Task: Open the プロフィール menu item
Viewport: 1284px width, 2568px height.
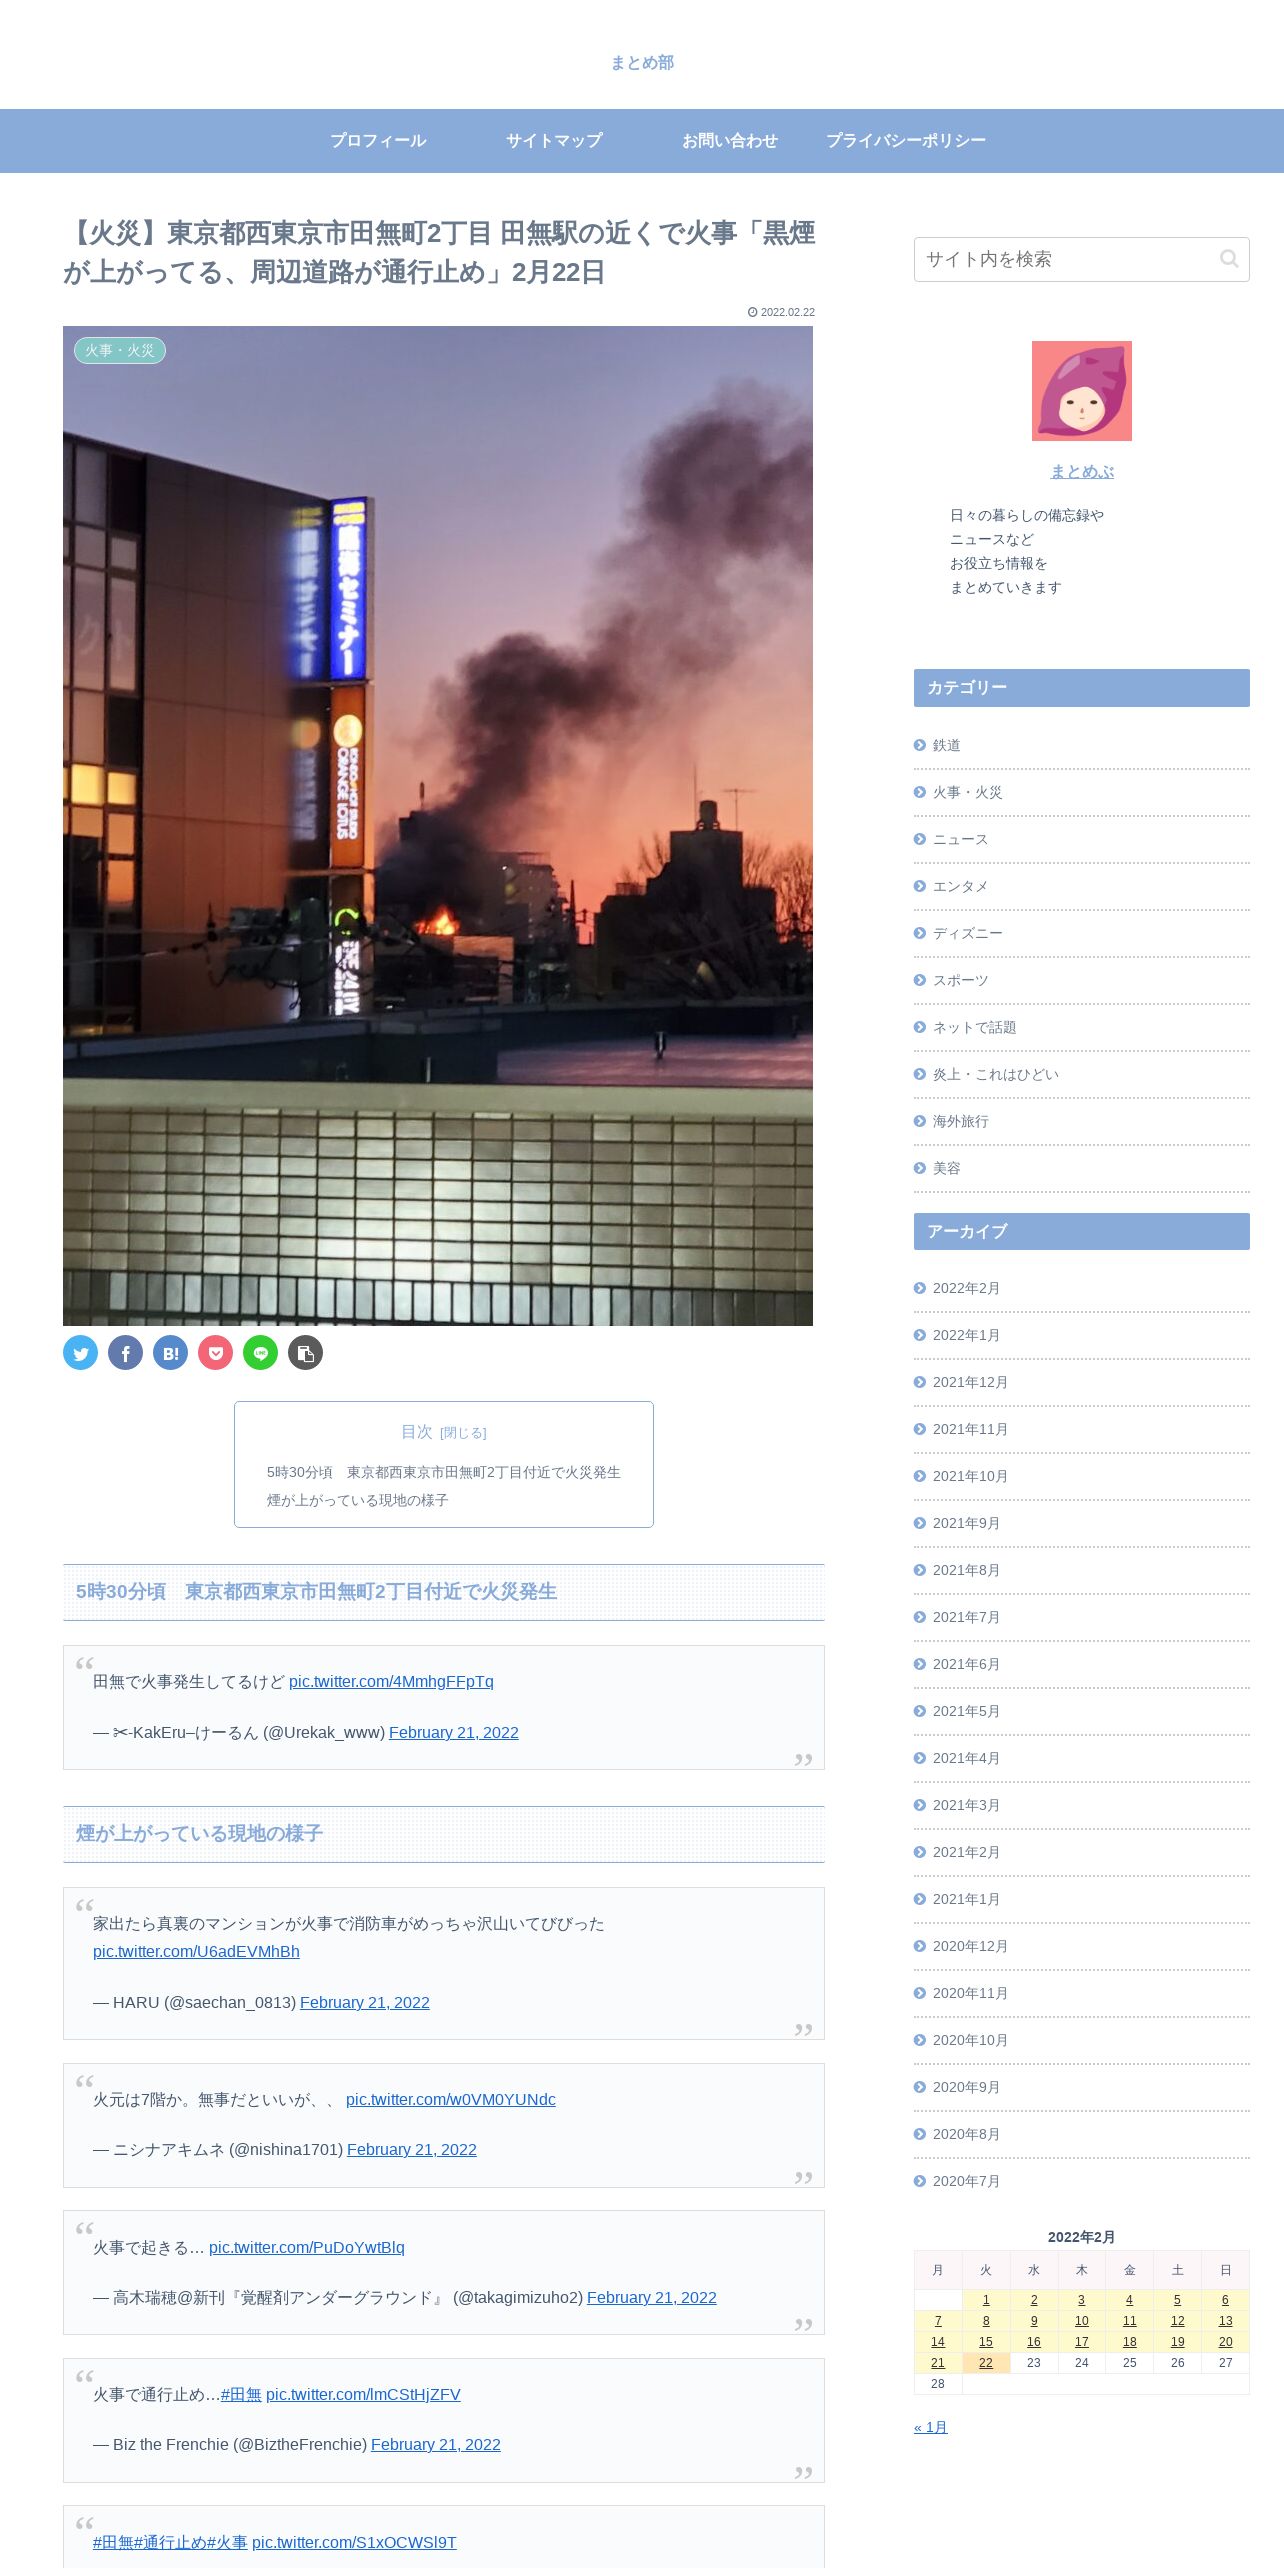Action: click(x=378, y=141)
